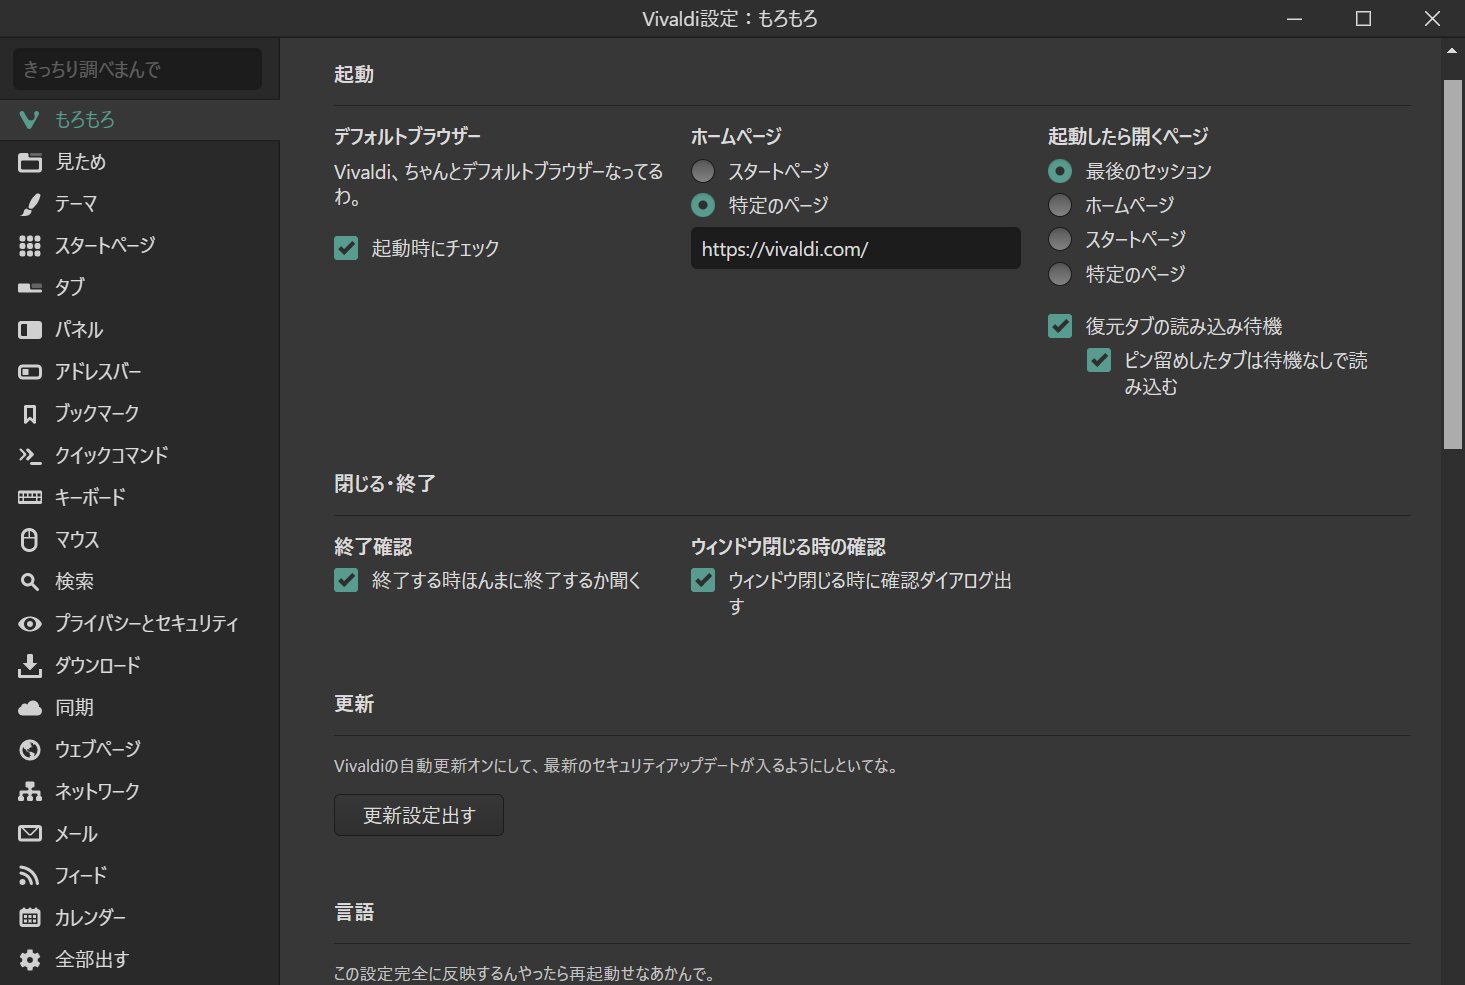Image resolution: width=1465 pixels, height=985 pixels.
Task: Select 特定のページ radio under 起動したら開くページ
Action: (1060, 274)
